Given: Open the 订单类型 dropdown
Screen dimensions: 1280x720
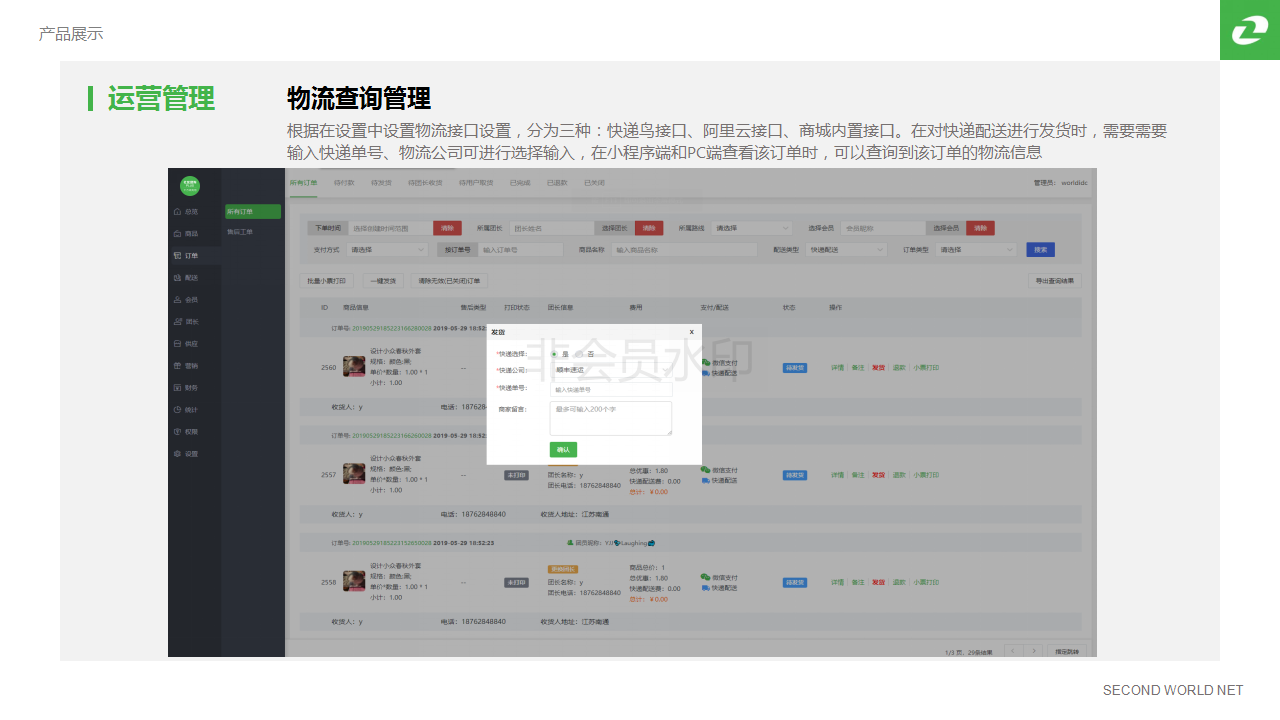Looking at the screenshot, I should tap(977, 250).
